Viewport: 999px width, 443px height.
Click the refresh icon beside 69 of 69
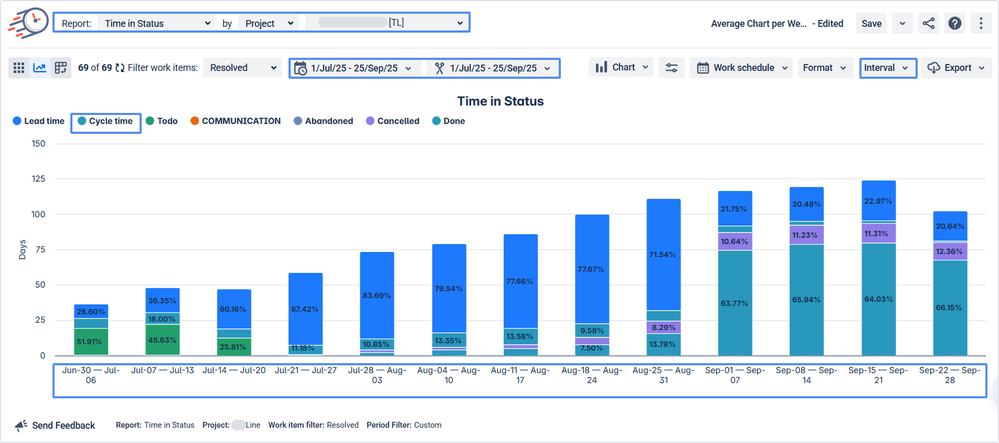pyautogui.click(x=121, y=68)
